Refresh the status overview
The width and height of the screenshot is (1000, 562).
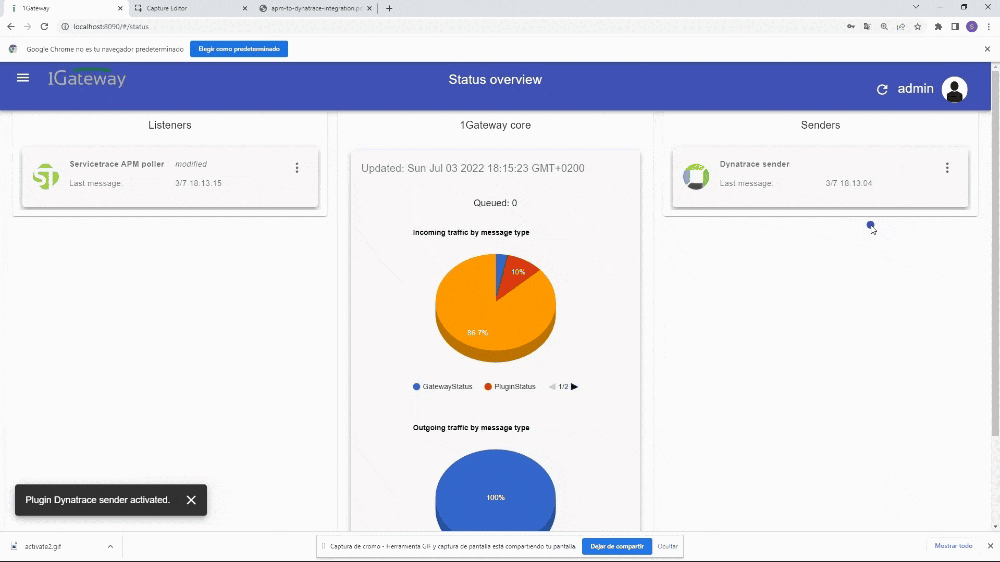click(882, 89)
